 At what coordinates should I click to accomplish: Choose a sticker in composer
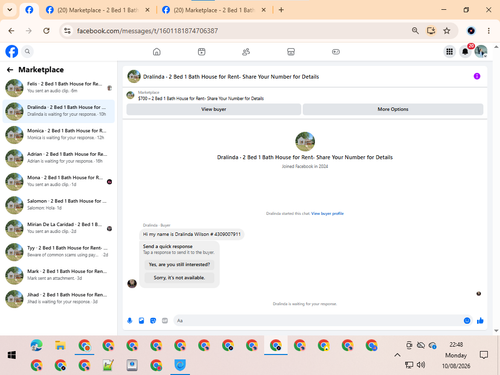pyautogui.click(x=153, y=321)
